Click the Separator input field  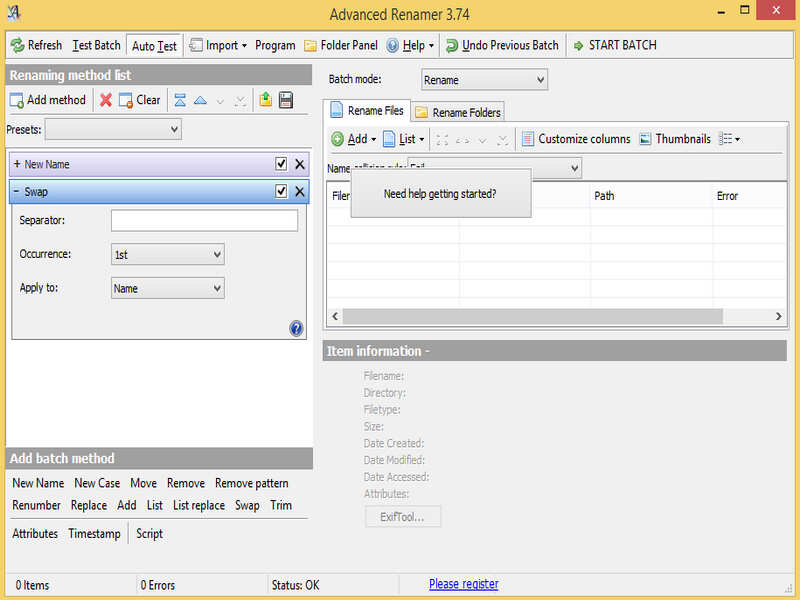point(203,220)
